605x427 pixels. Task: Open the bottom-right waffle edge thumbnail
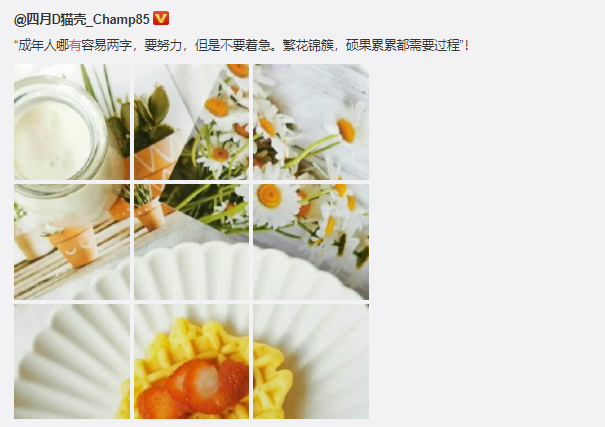click(x=311, y=361)
